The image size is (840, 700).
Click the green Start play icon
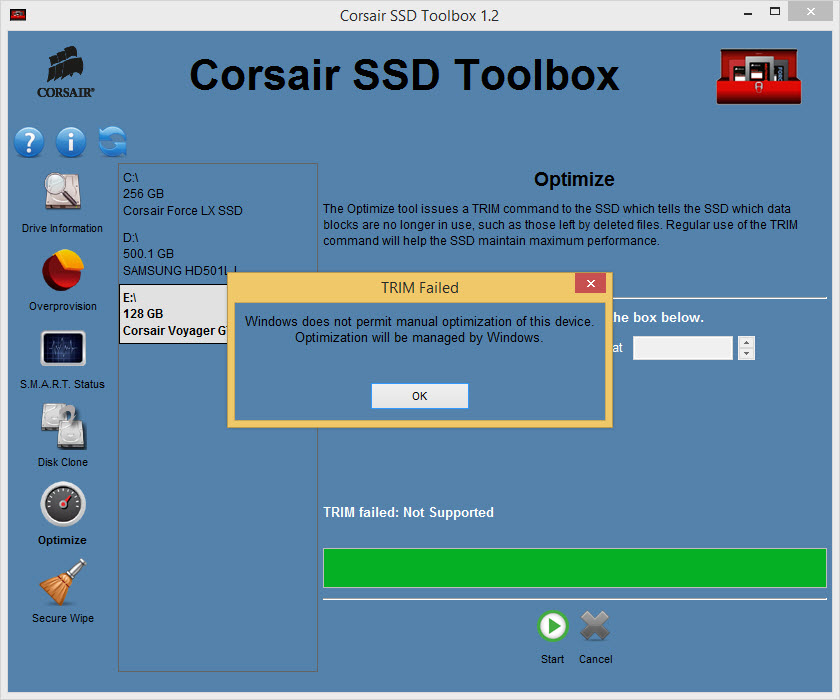552,626
